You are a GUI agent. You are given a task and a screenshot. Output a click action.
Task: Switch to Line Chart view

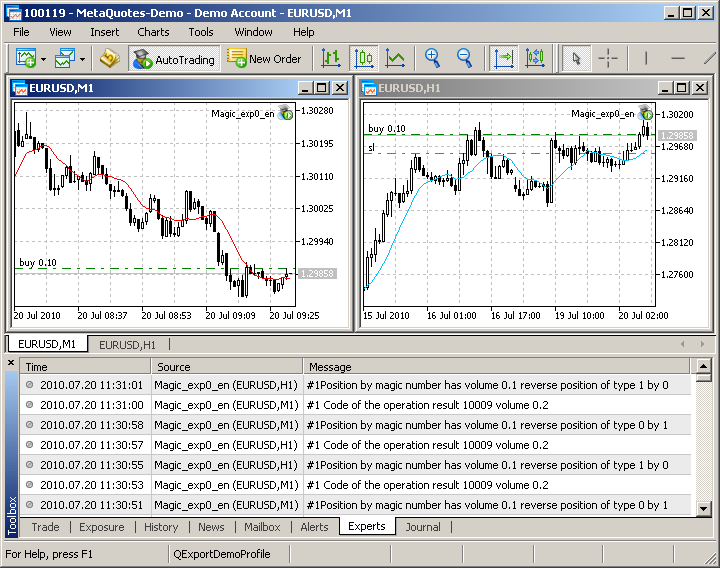395,58
